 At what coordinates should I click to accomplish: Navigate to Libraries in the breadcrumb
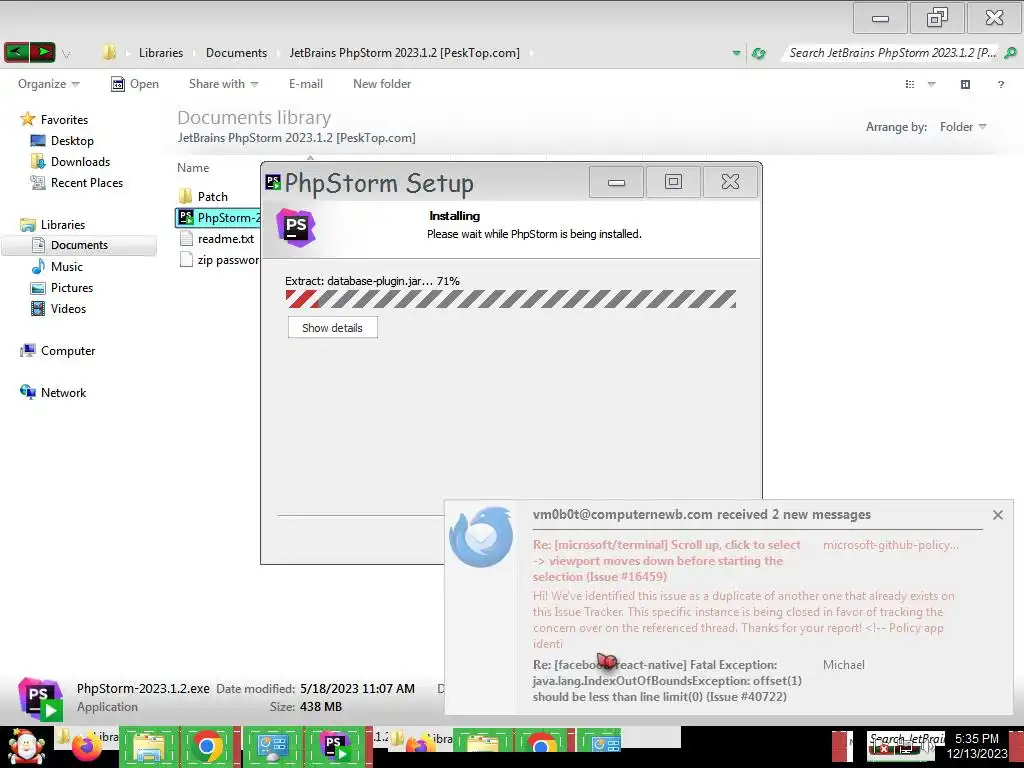click(161, 53)
